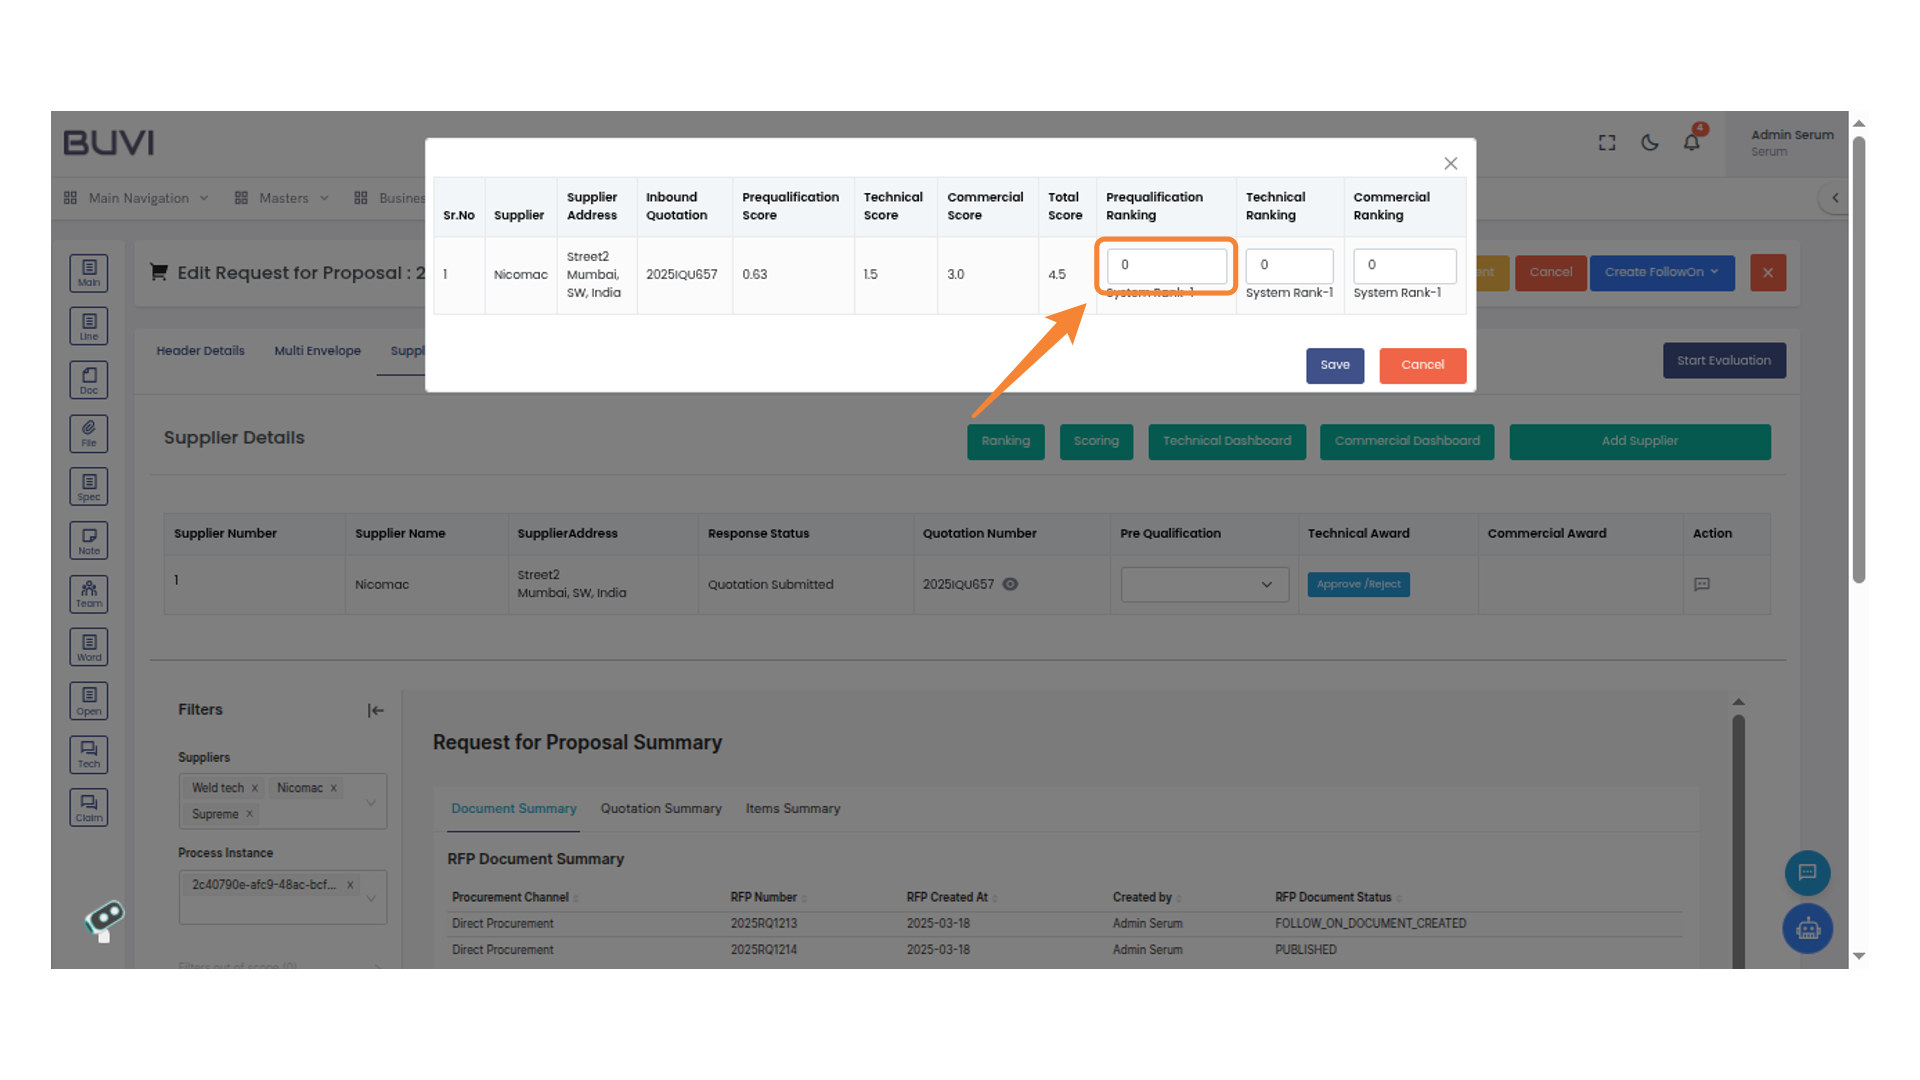Switch to the Quotation Summary tab

point(660,808)
